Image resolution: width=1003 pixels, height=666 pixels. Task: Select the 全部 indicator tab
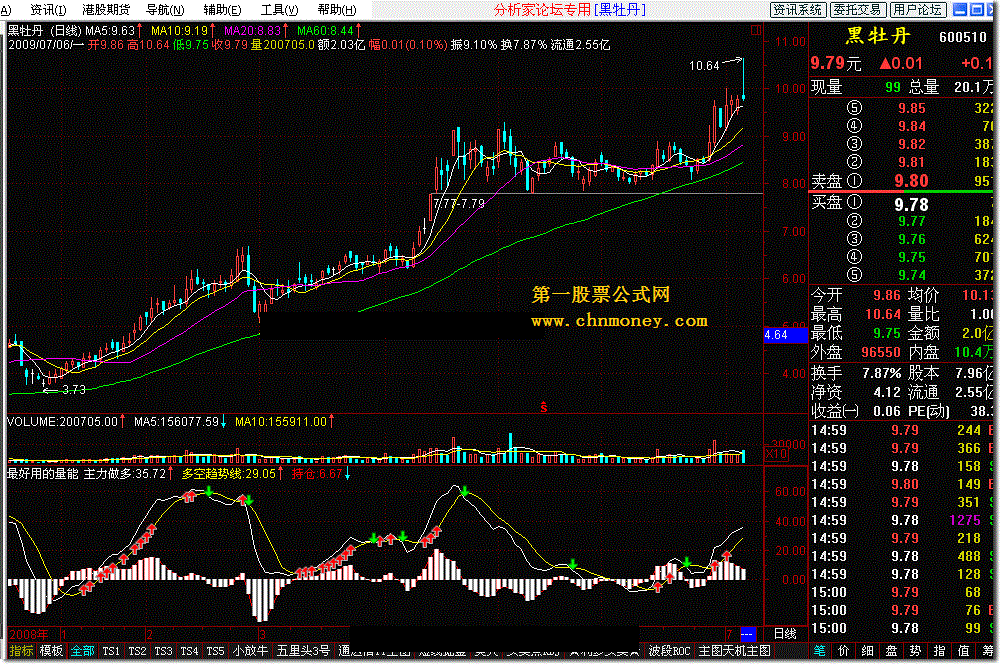click(83, 651)
